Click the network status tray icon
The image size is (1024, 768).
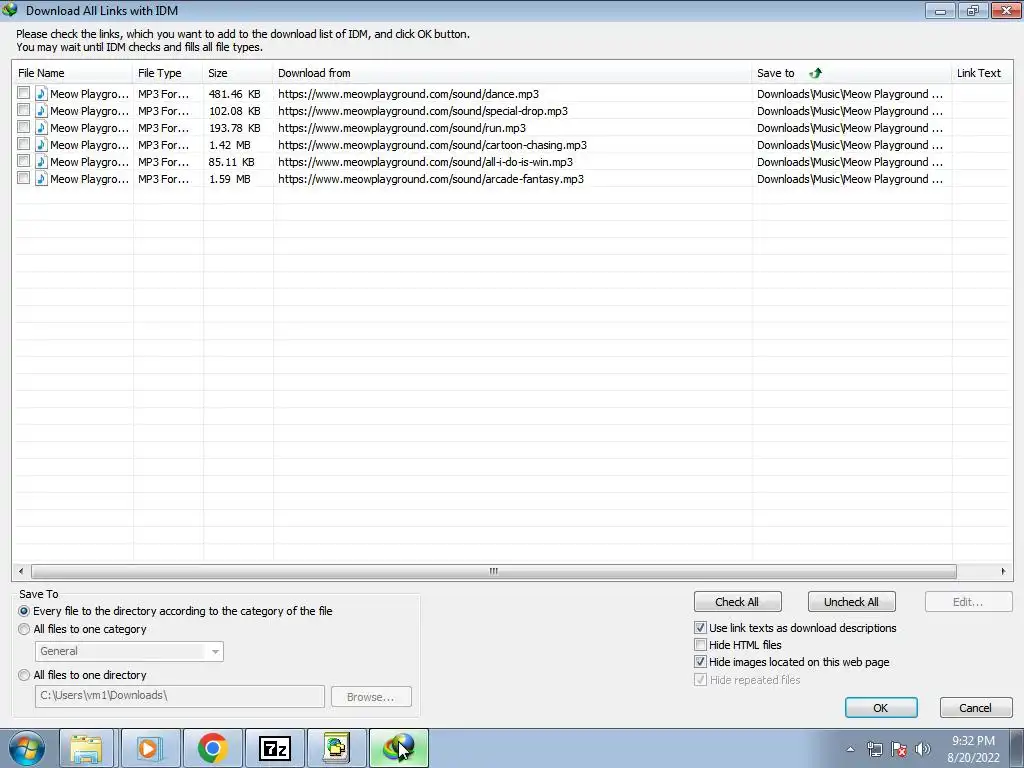(x=874, y=749)
